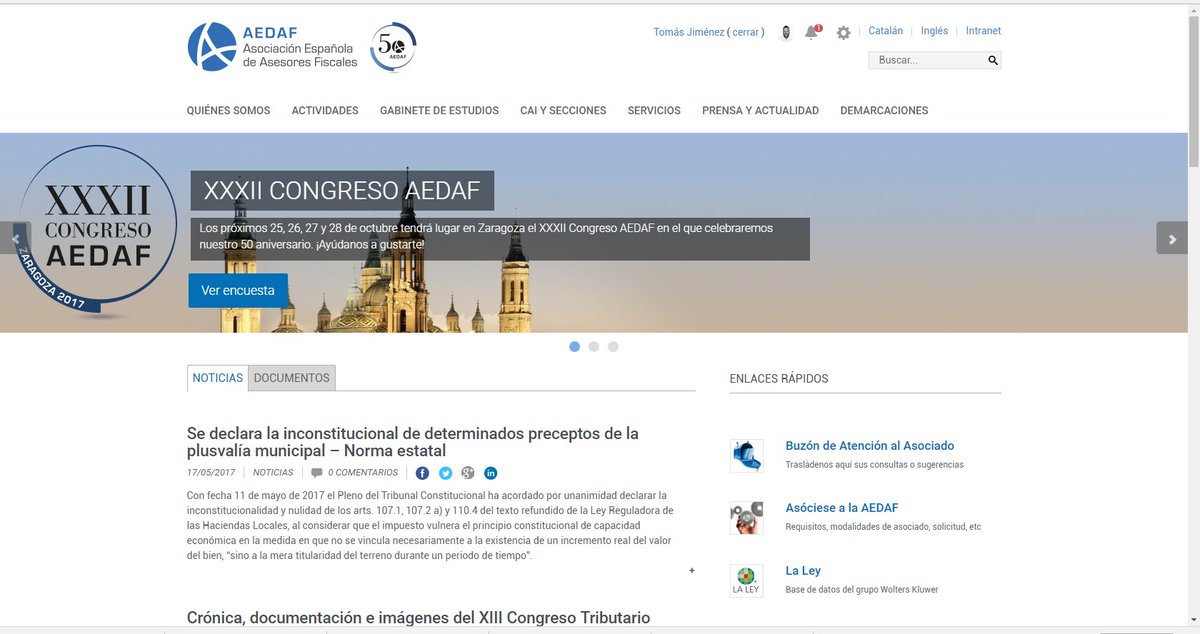Open the plusvalía municipal article headline

click(412, 442)
